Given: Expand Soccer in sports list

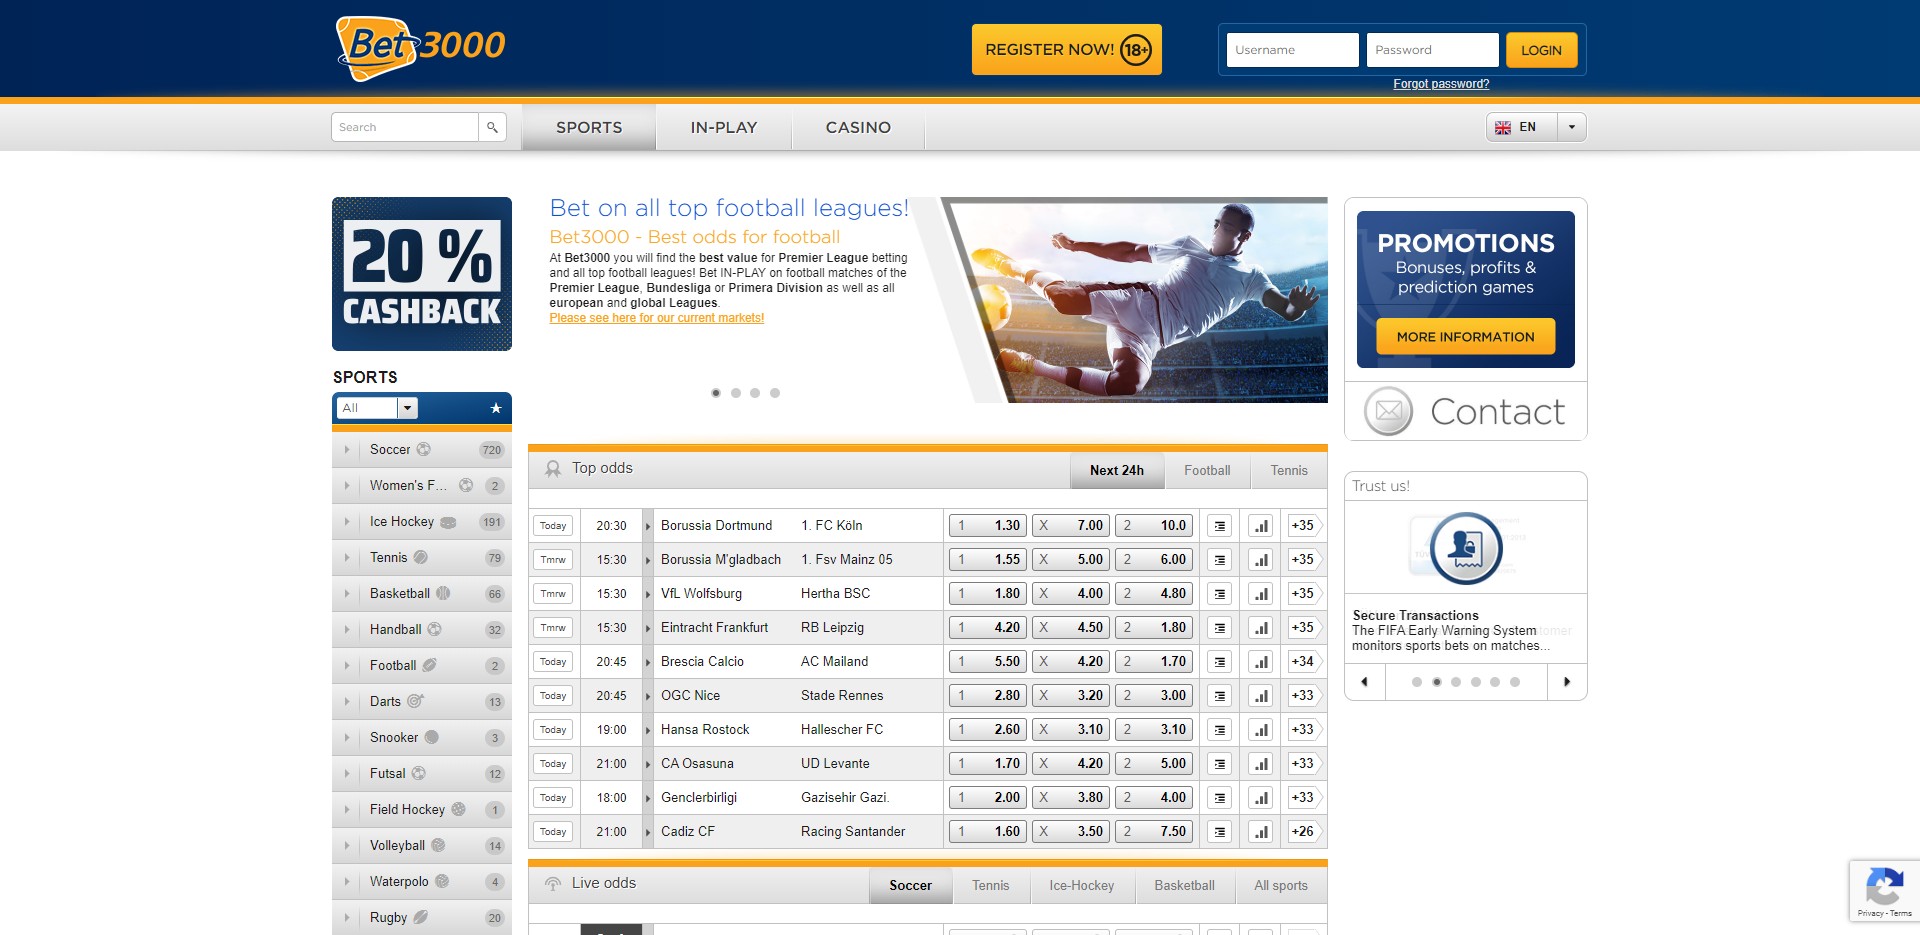Looking at the screenshot, I should 347,450.
